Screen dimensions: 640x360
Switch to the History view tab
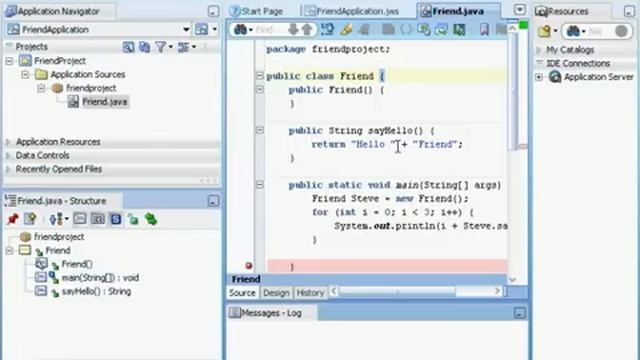(310, 293)
